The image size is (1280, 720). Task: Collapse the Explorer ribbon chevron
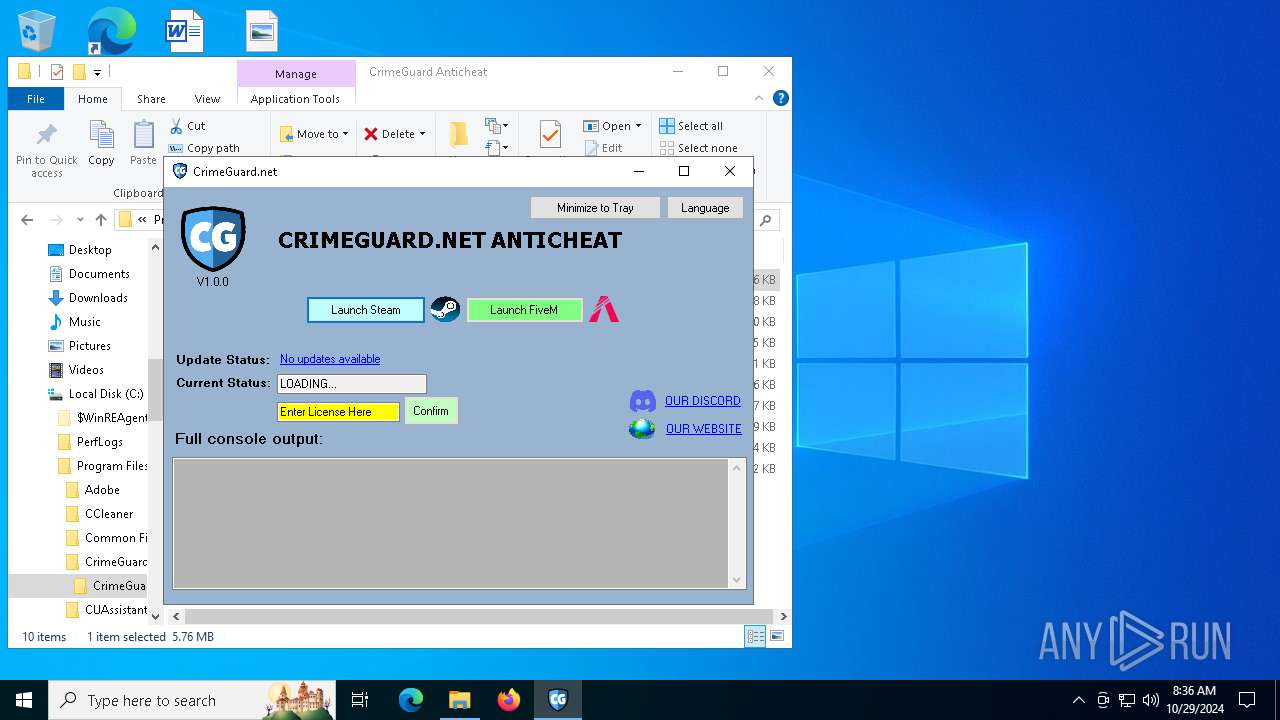(x=760, y=98)
